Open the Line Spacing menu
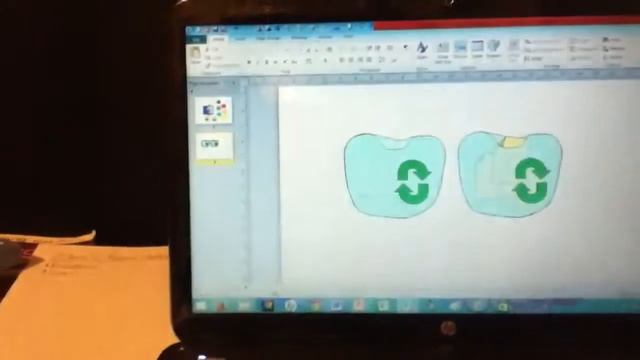This screenshot has width=640, height=360. point(382,60)
